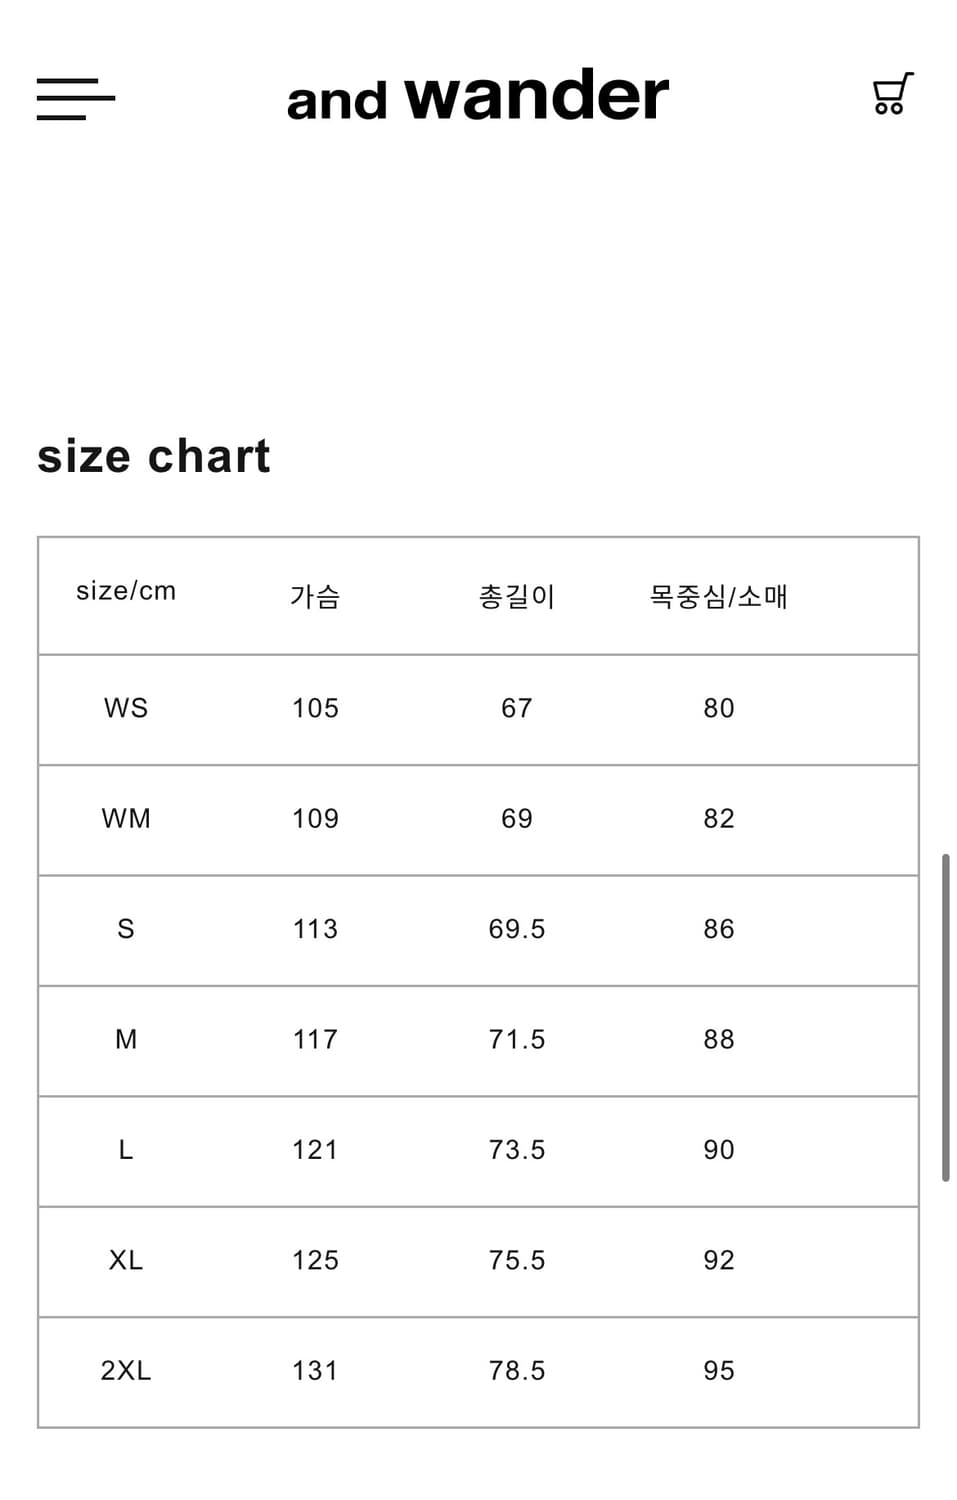Click chest value 117 for size M
Viewport: 957px width, 1500px height.
[x=315, y=1040]
